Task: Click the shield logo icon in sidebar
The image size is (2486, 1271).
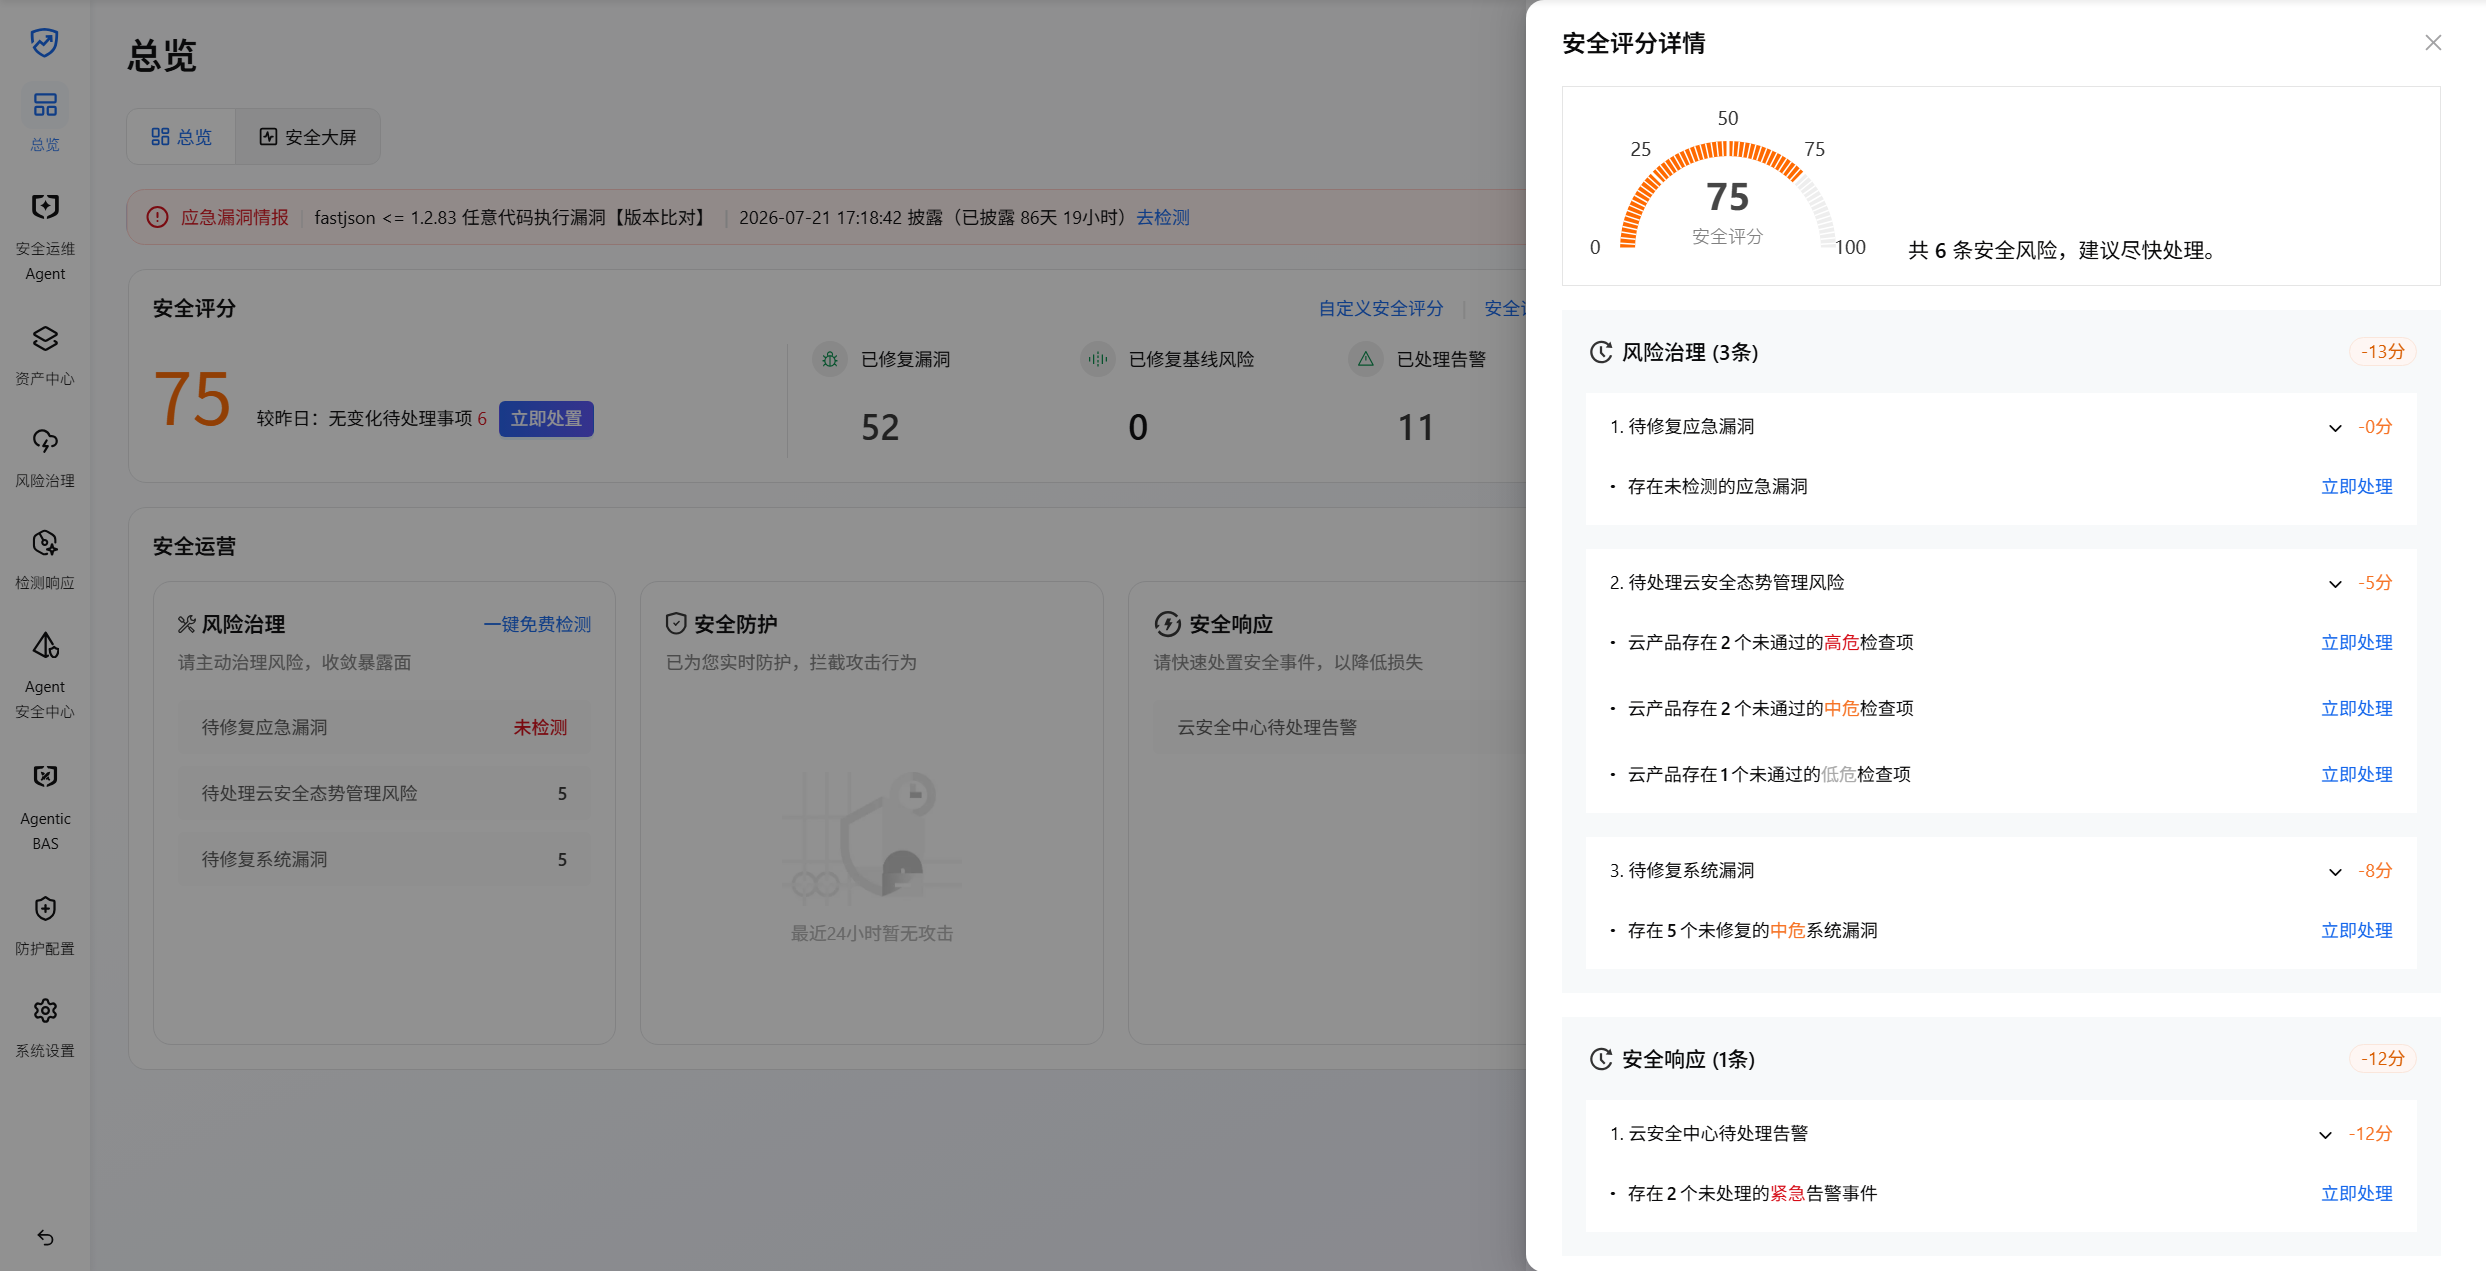Action: coord(44,42)
